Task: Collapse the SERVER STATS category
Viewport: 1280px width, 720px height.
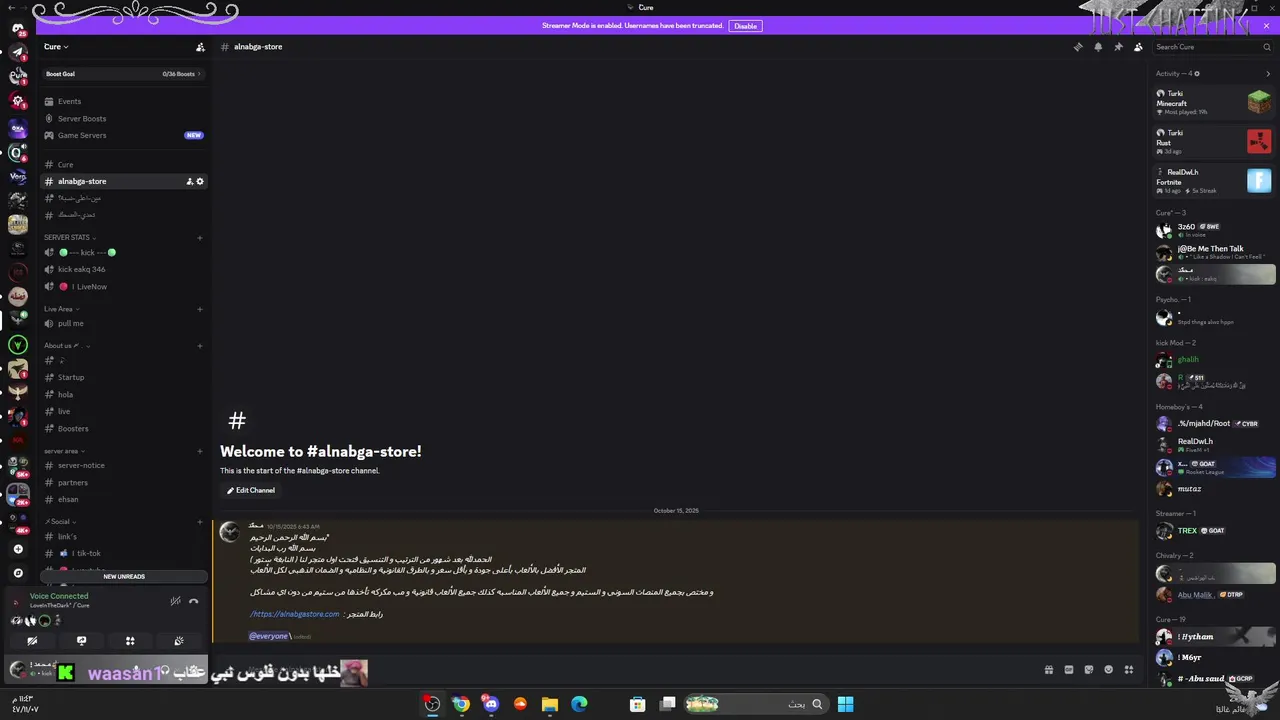Action: 68,238
